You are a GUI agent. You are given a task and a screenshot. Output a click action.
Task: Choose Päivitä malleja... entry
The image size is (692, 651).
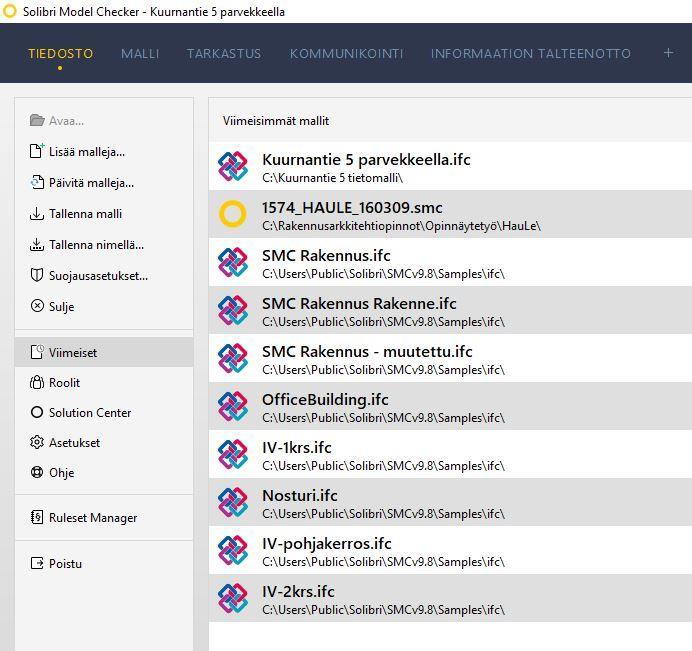(104, 183)
